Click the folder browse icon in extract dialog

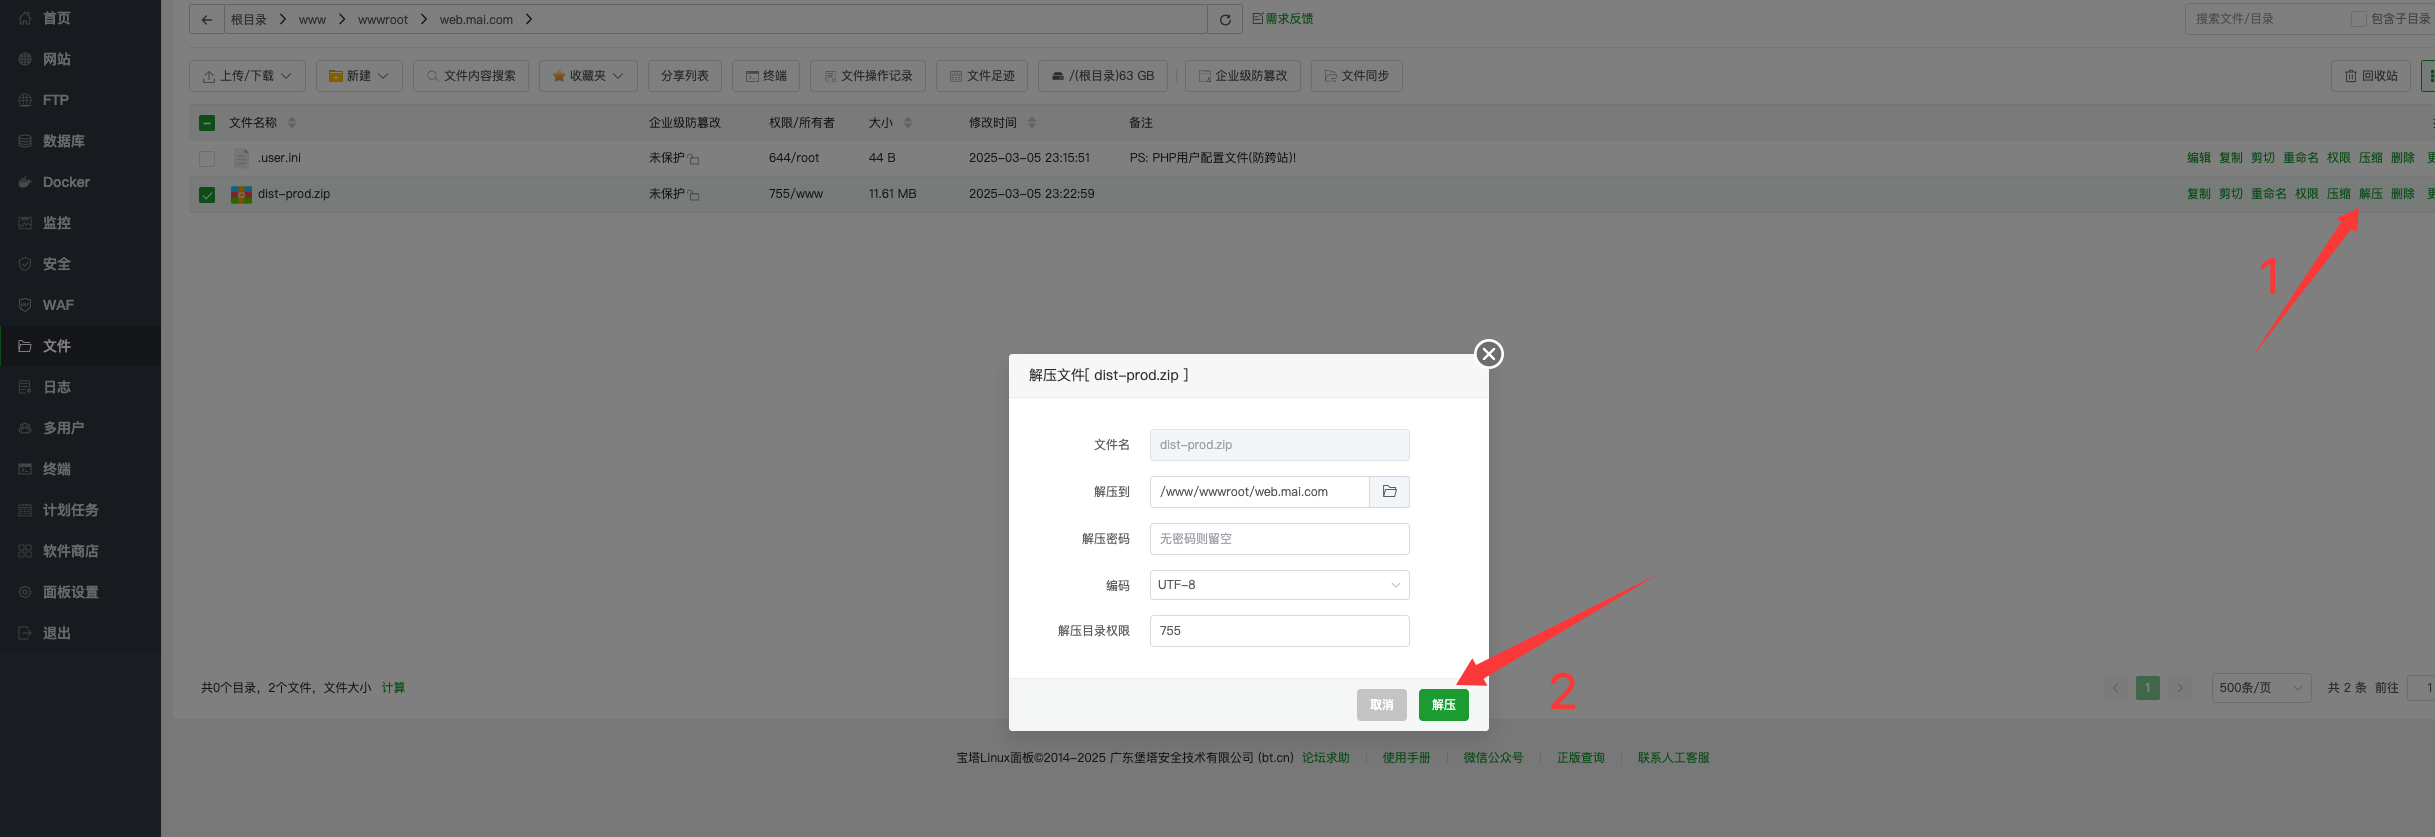pyautogui.click(x=1389, y=492)
